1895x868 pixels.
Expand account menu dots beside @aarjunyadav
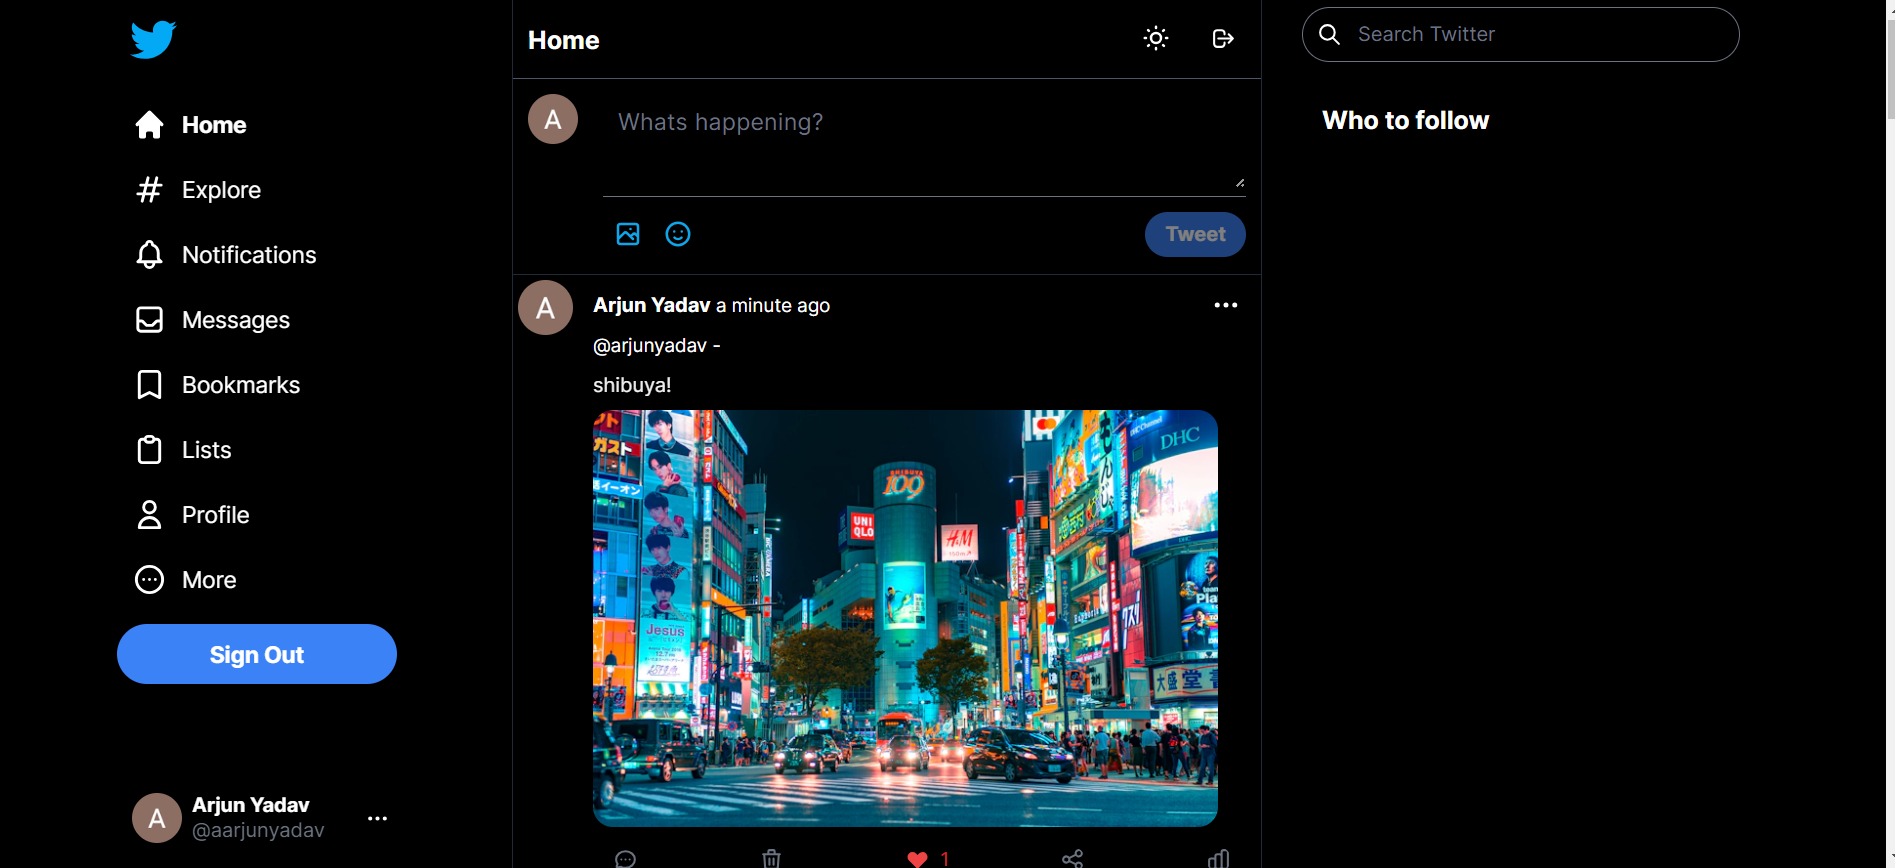pos(377,818)
